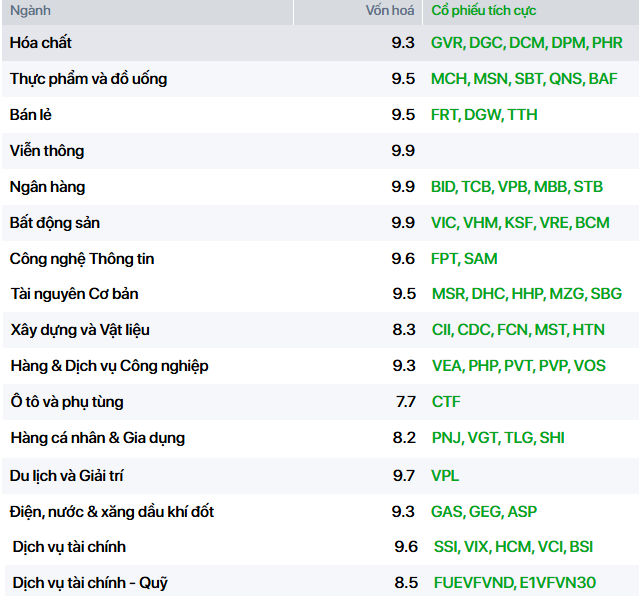Click Tài nguyên Cơ bản sector
Viewport: 639px width, 598px height.
click(320, 294)
